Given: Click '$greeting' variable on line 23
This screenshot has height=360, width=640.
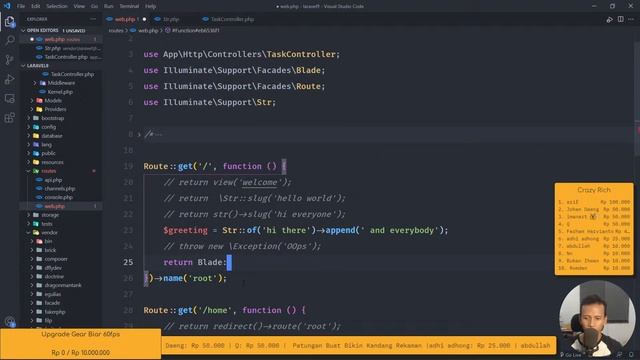Looking at the screenshot, I should 185,231.
